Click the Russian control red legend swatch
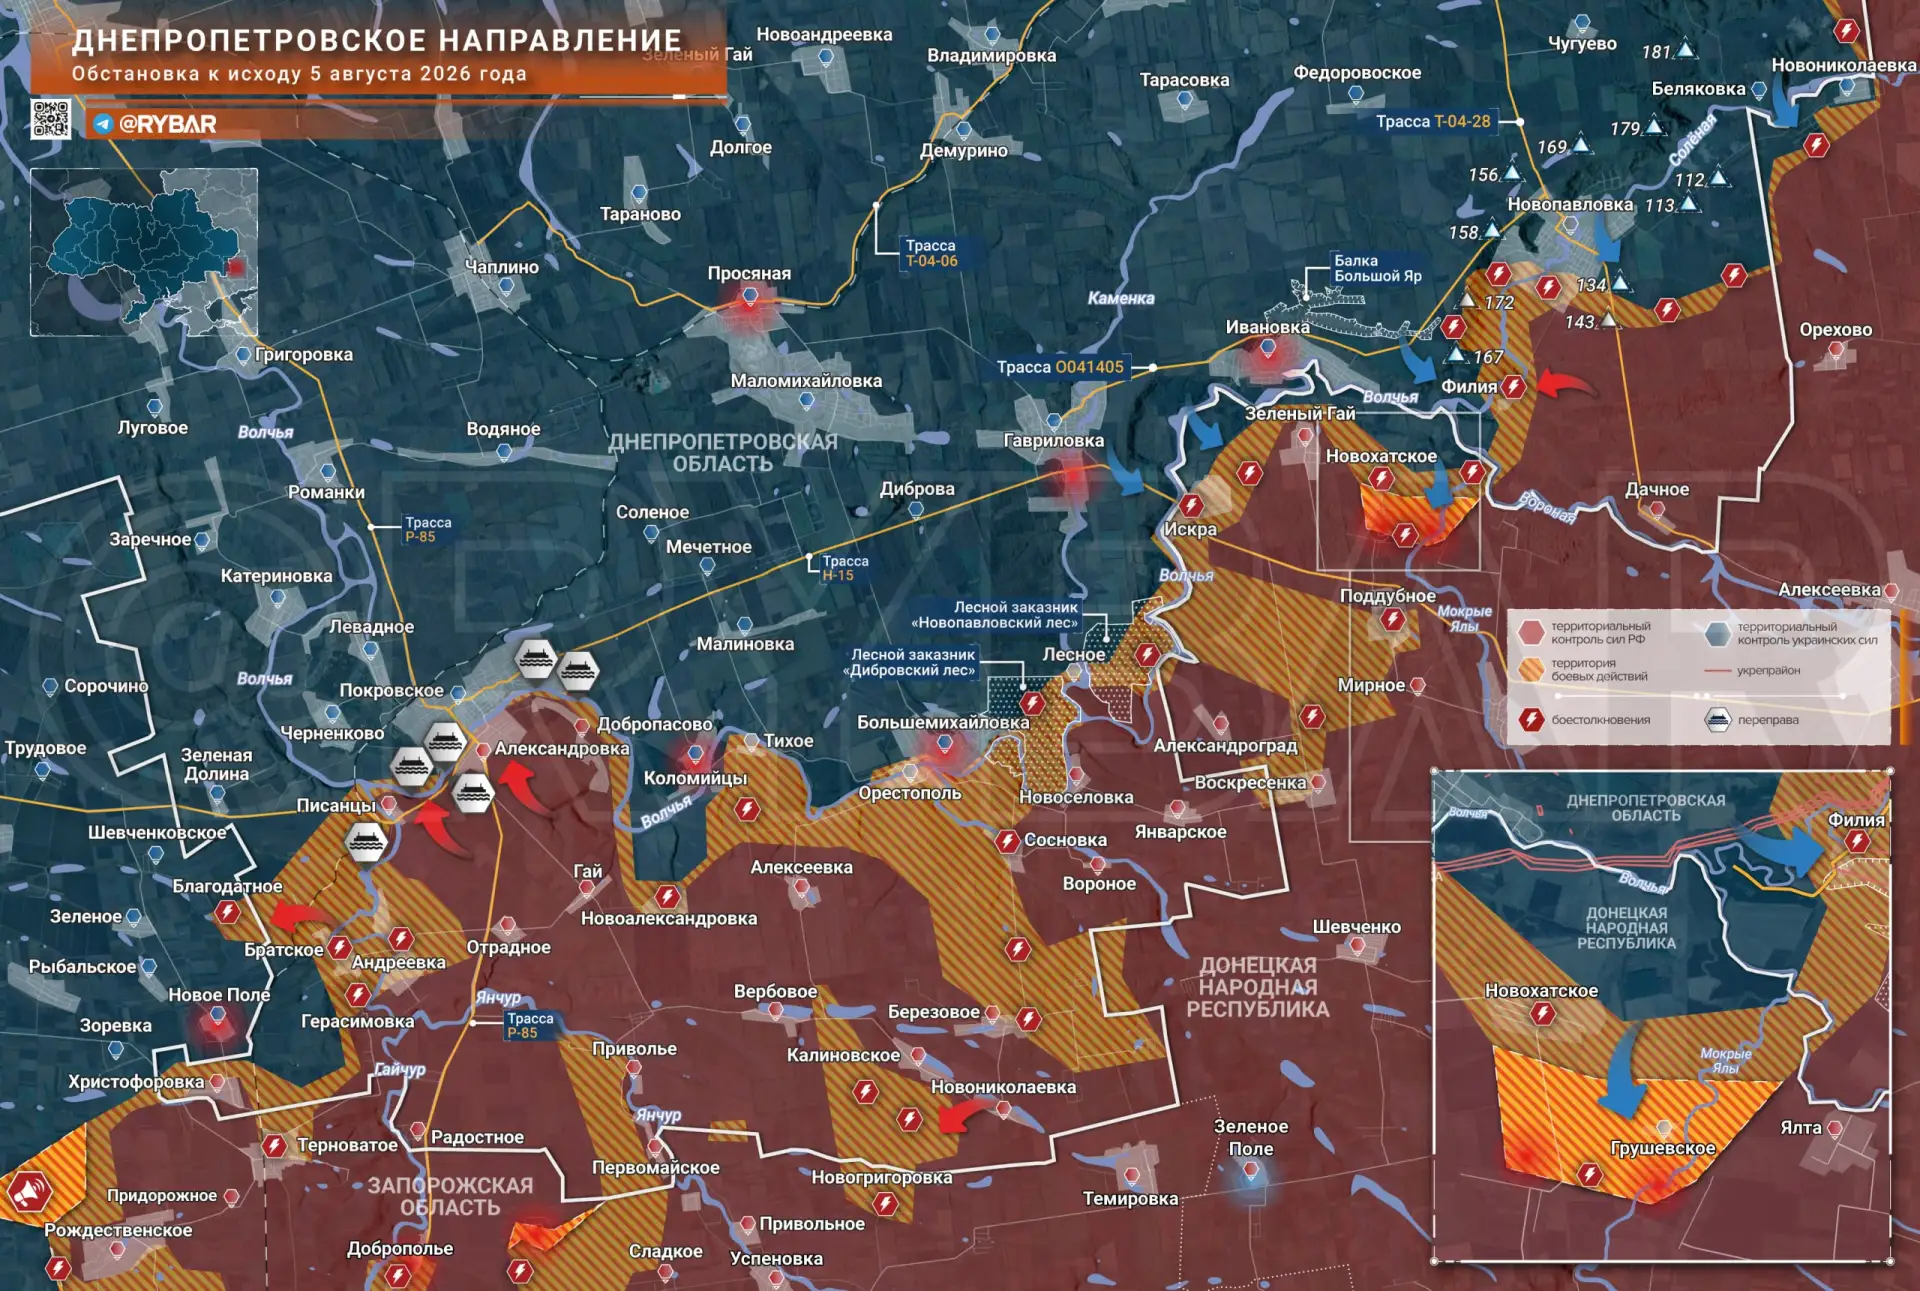The height and width of the screenshot is (1291, 1920). click(x=1531, y=633)
